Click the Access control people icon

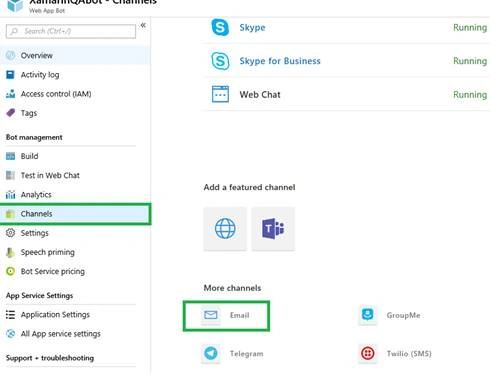pyautogui.click(x=10, y=94)
